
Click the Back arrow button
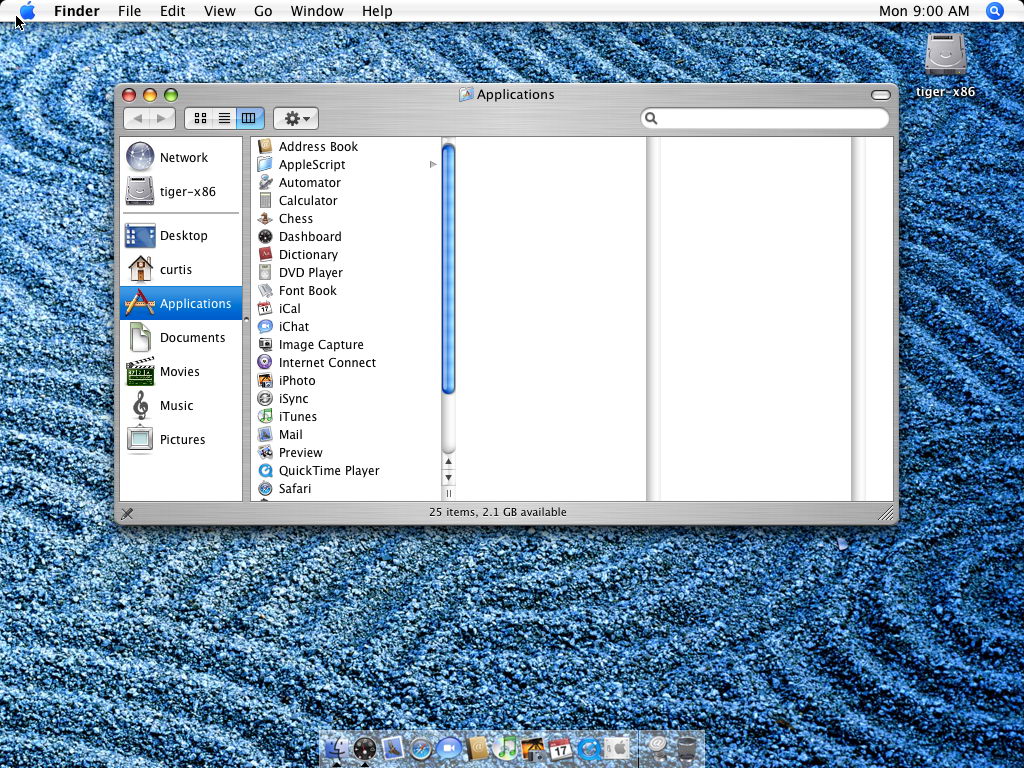137,118
